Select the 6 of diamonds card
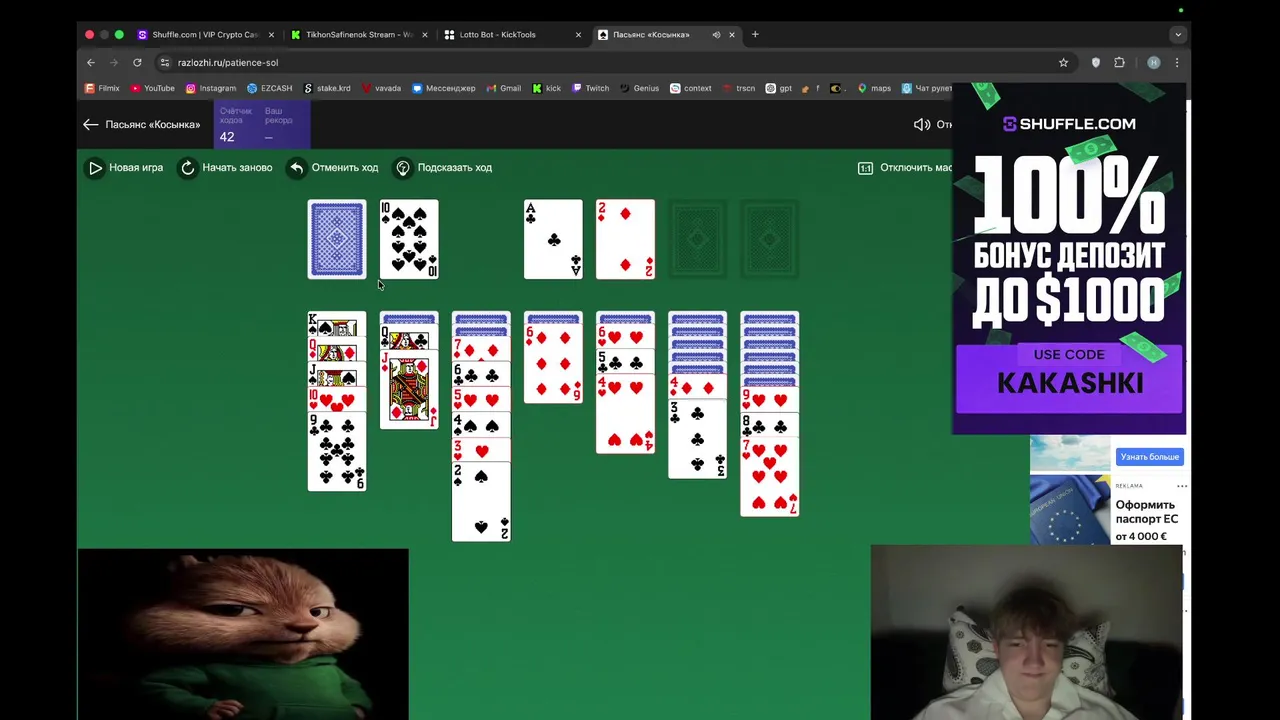The width and height of the screenshot is (1280, 720). (x=553, y=364)
